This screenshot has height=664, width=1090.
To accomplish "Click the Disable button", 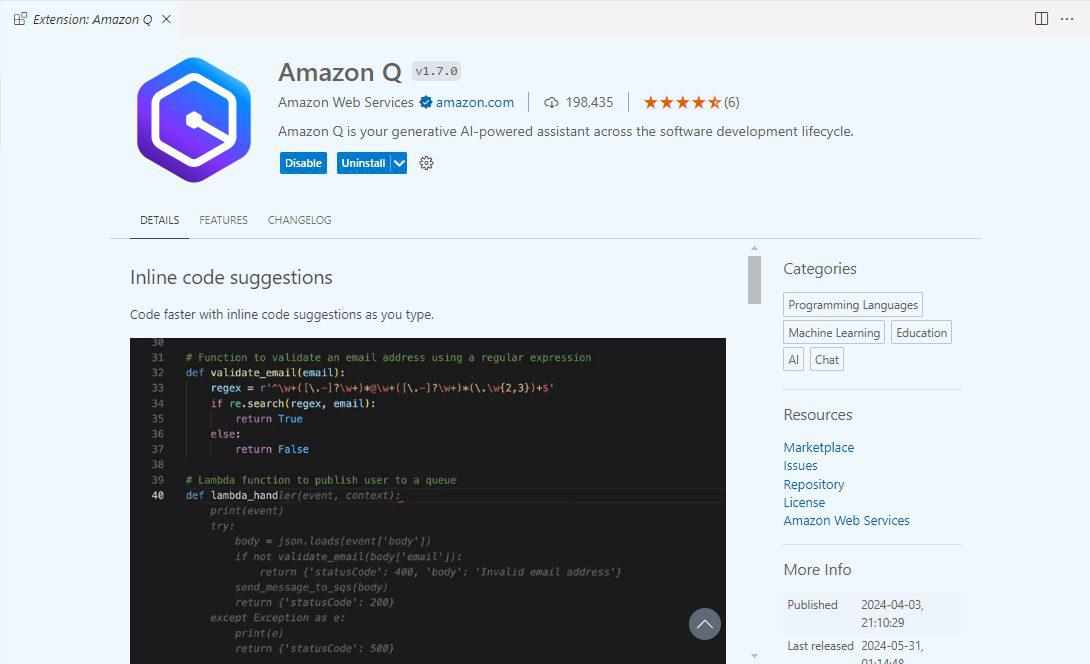I will coord(303,163).
